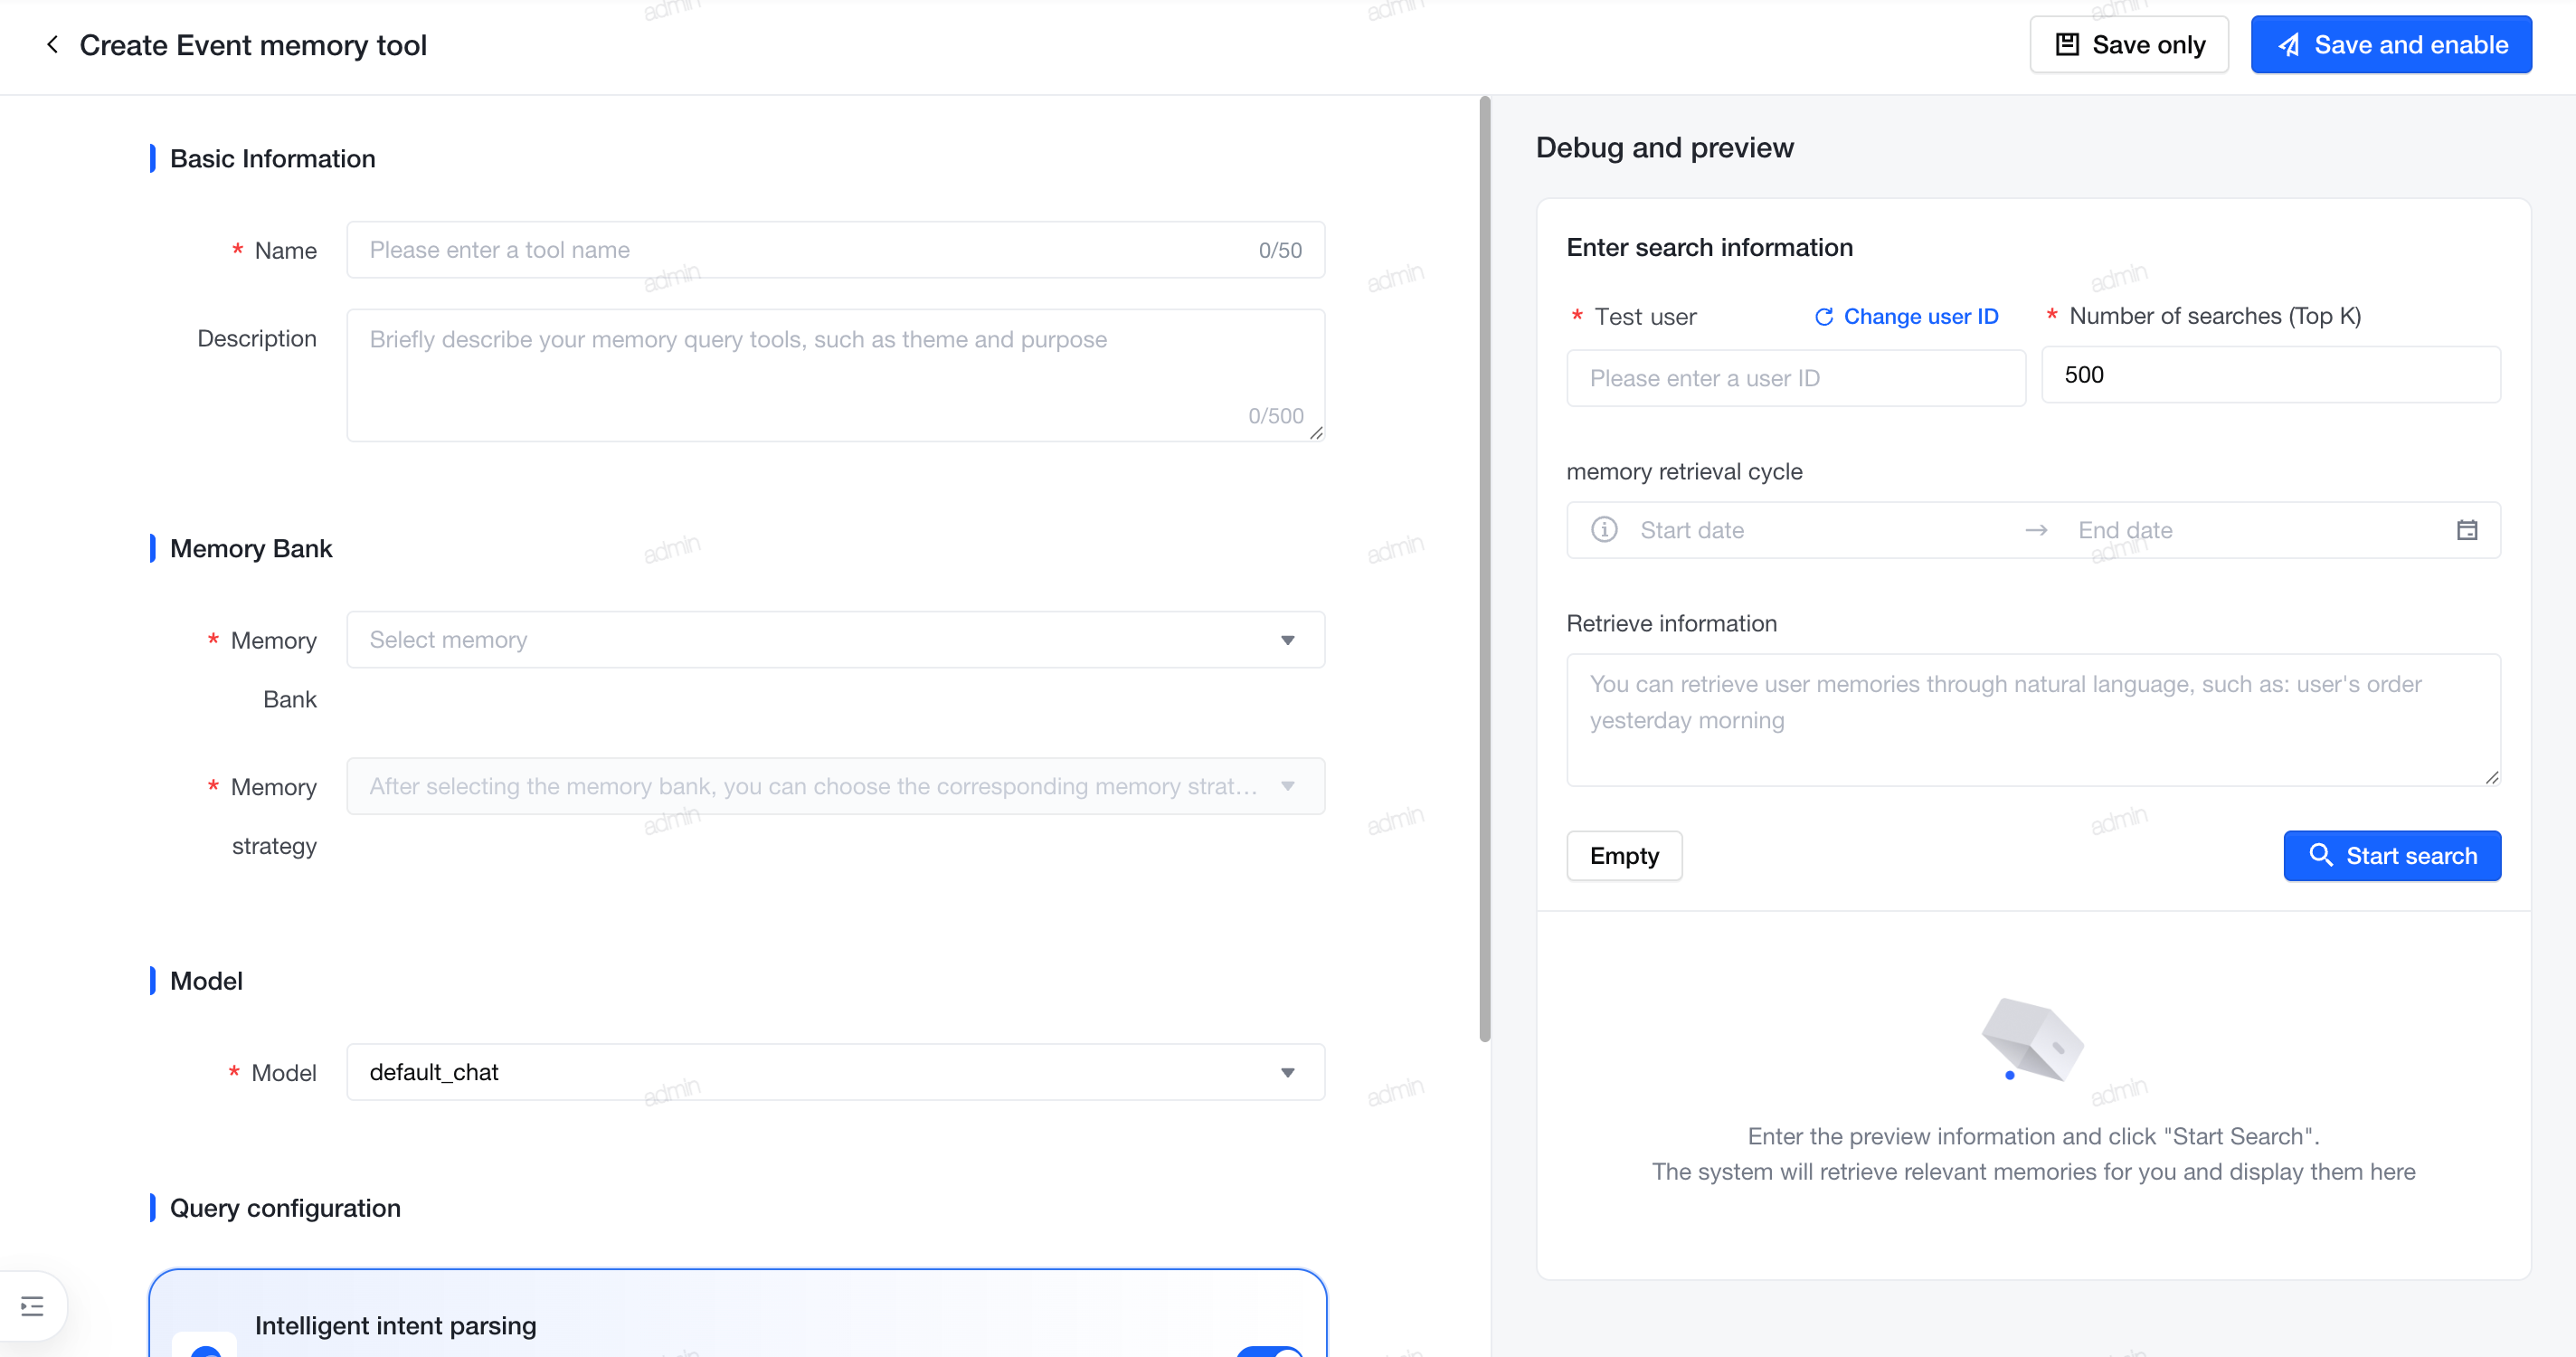
Task: Click the calendar icon in date range field
Action: 2466,530
